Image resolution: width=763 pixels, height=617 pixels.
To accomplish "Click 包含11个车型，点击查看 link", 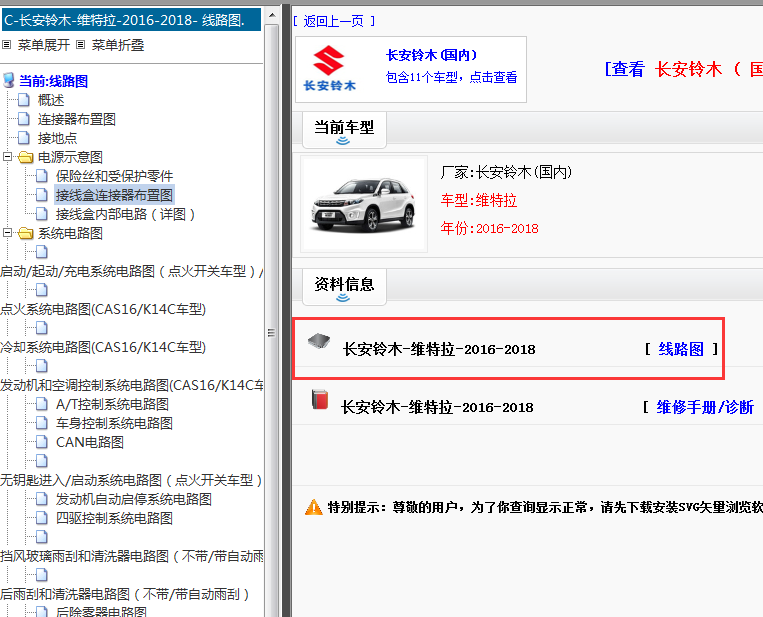I will click(451, 77).
